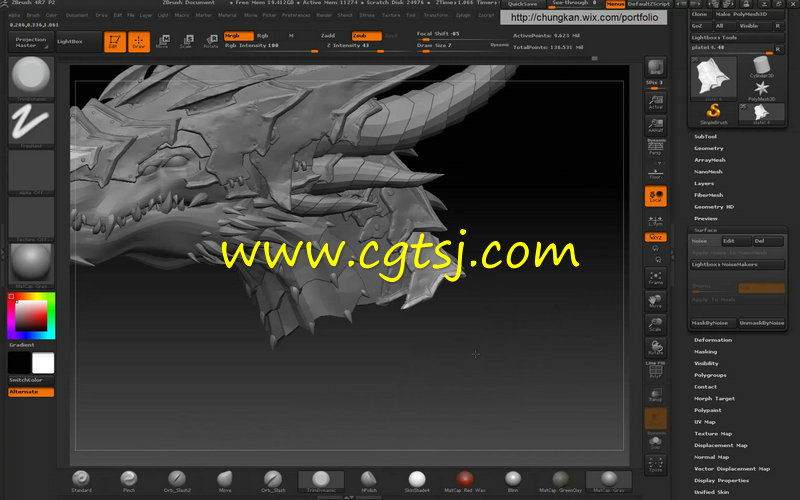Viewport: 800px width, 500px height.
Task: Expand the Geometry section
Action: point(709,148)
